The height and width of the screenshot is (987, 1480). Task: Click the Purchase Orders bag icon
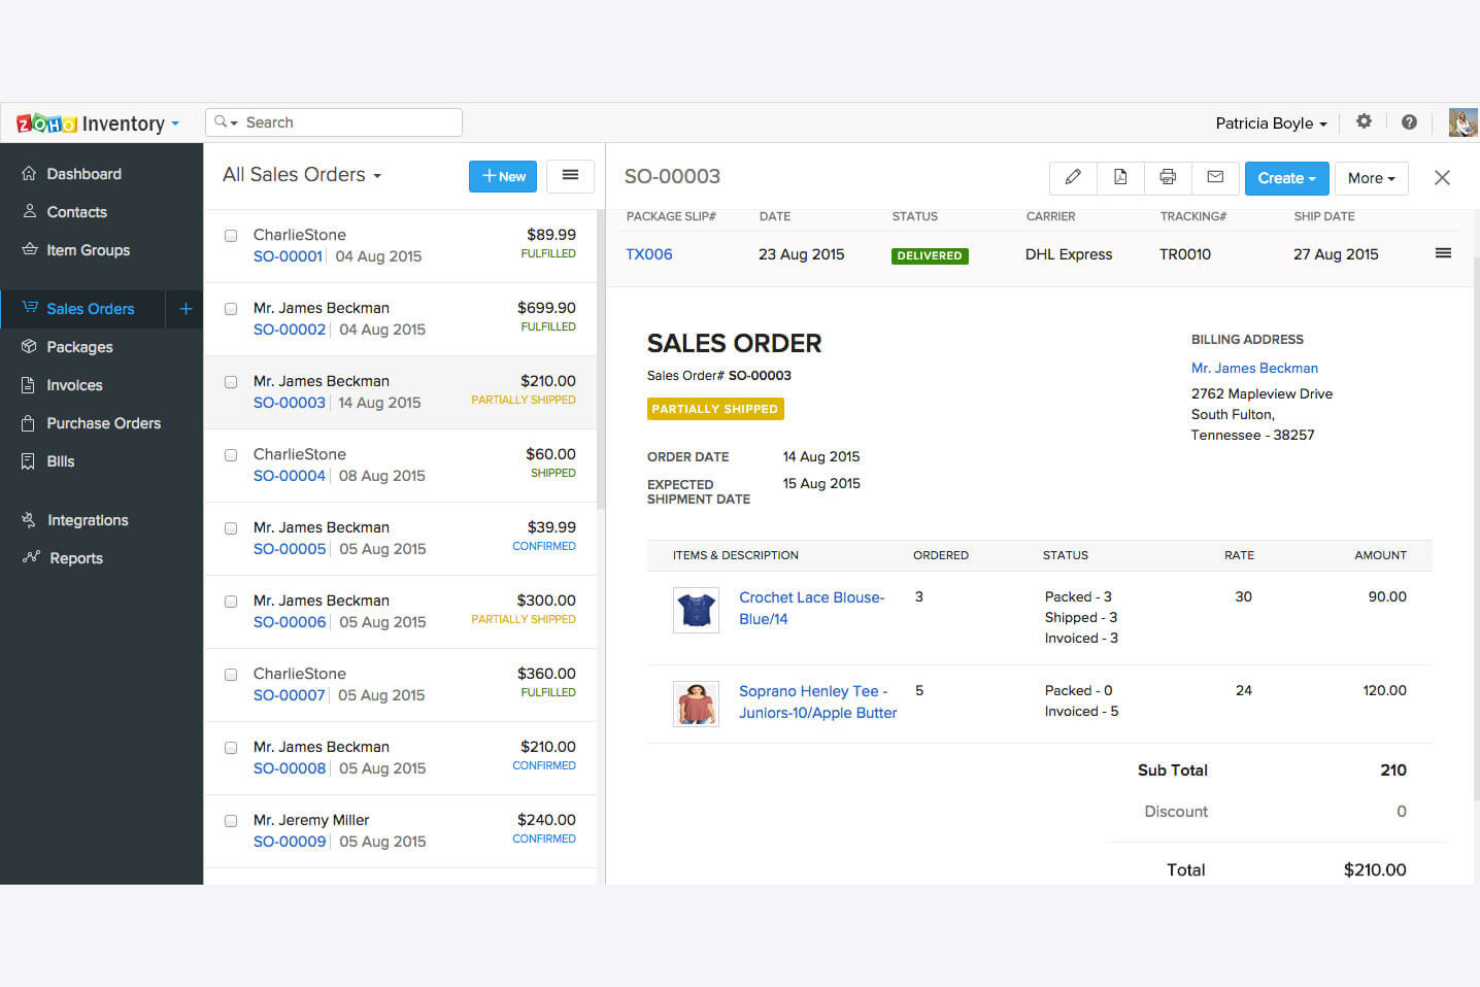click(28, 423)
